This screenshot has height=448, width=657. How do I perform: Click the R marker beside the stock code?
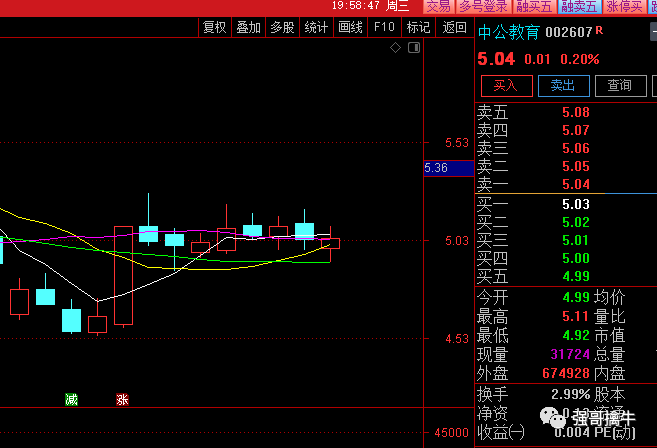point(599,30)
